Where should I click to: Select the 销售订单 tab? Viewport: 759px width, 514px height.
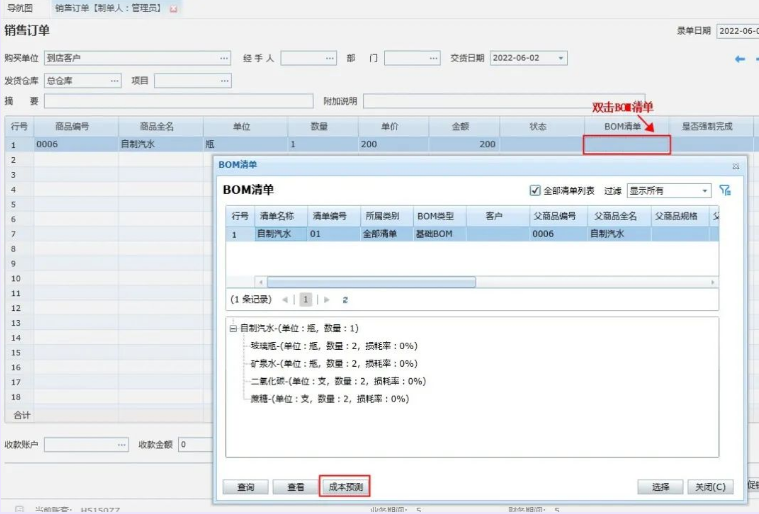click(x=108, y=8)
